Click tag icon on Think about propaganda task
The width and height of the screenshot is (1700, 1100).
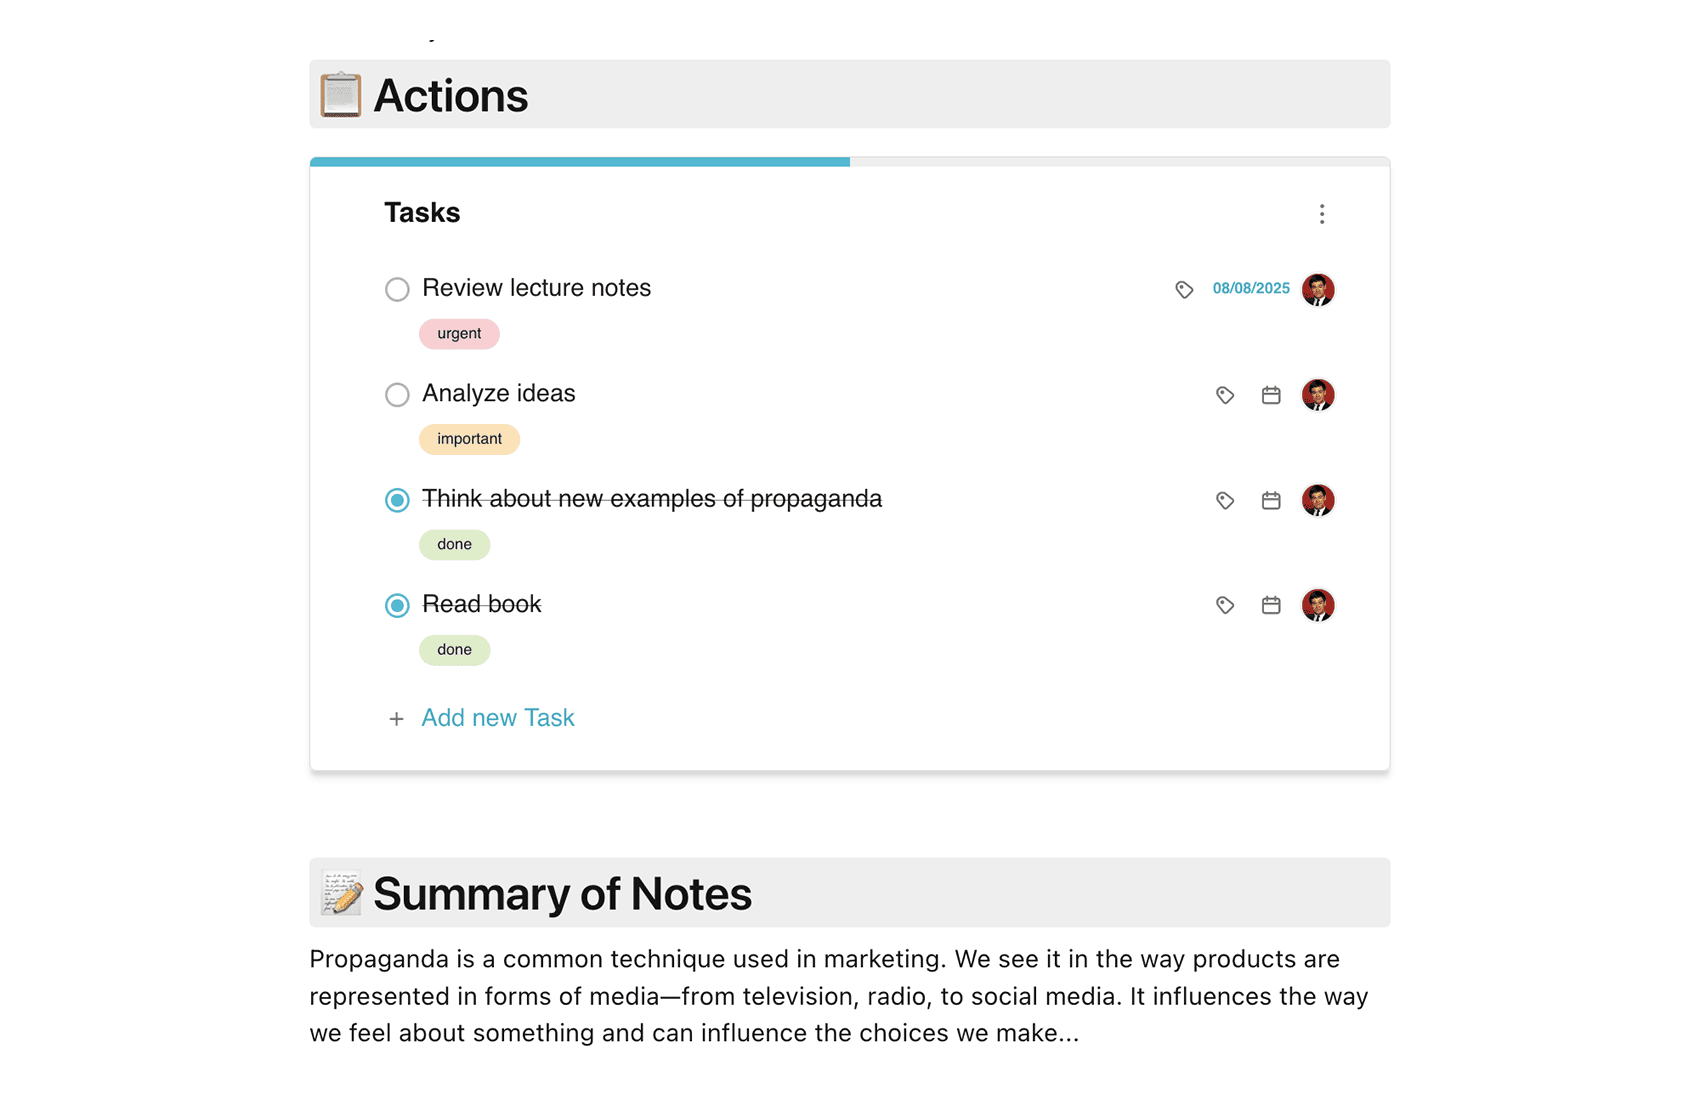(1225, 500)
